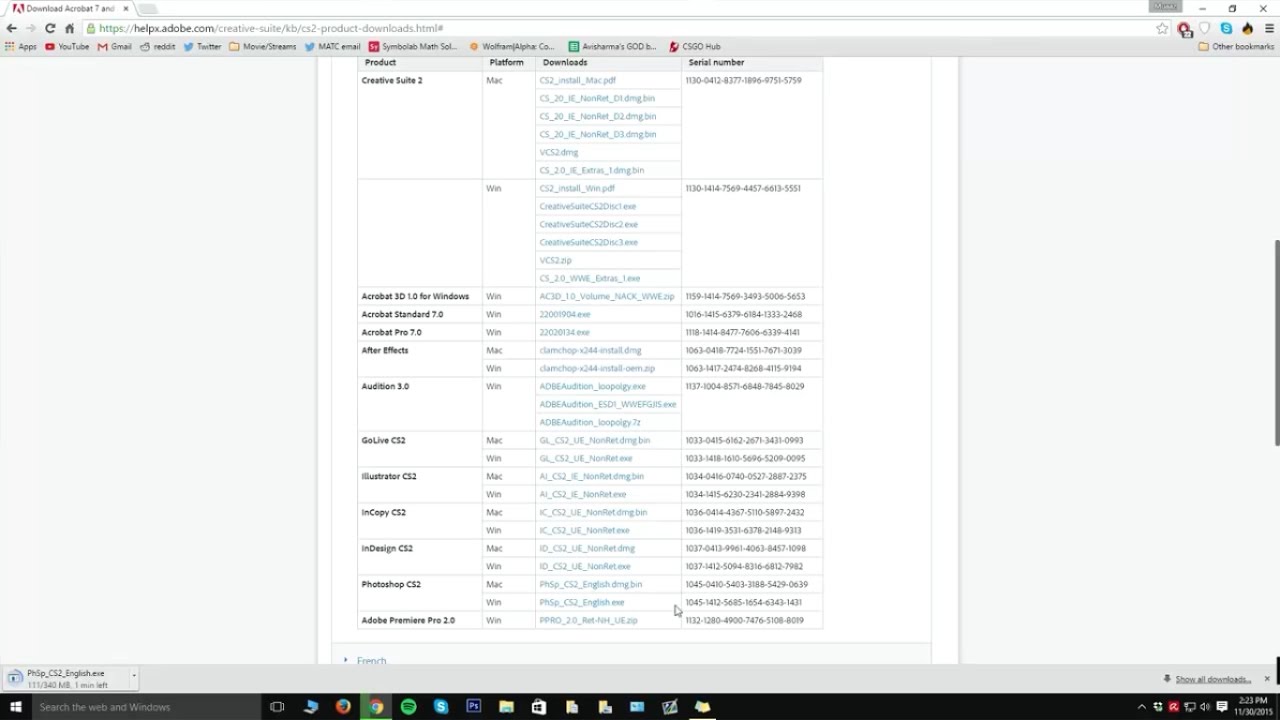Download CreativeSuiteCS2Disc1.exe

tap(587, 206)
